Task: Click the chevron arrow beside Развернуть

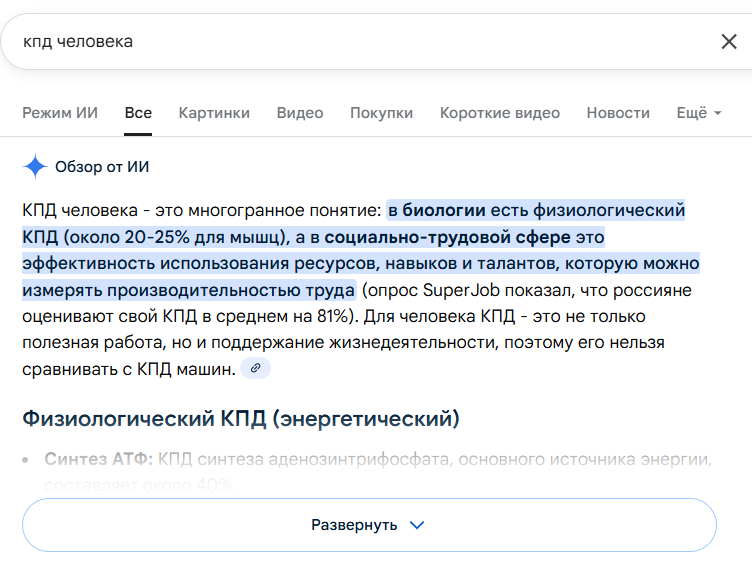Action: point(418,525)
